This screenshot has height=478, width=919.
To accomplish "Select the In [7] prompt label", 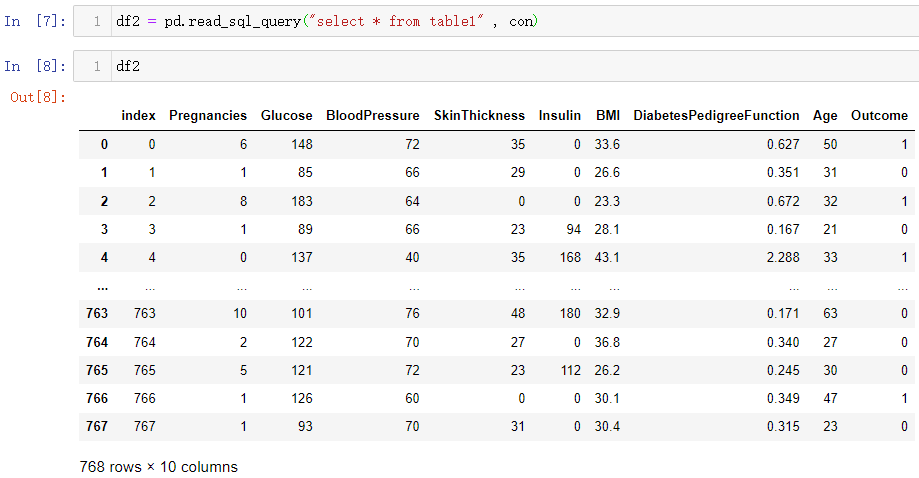I will click(35, 22).
